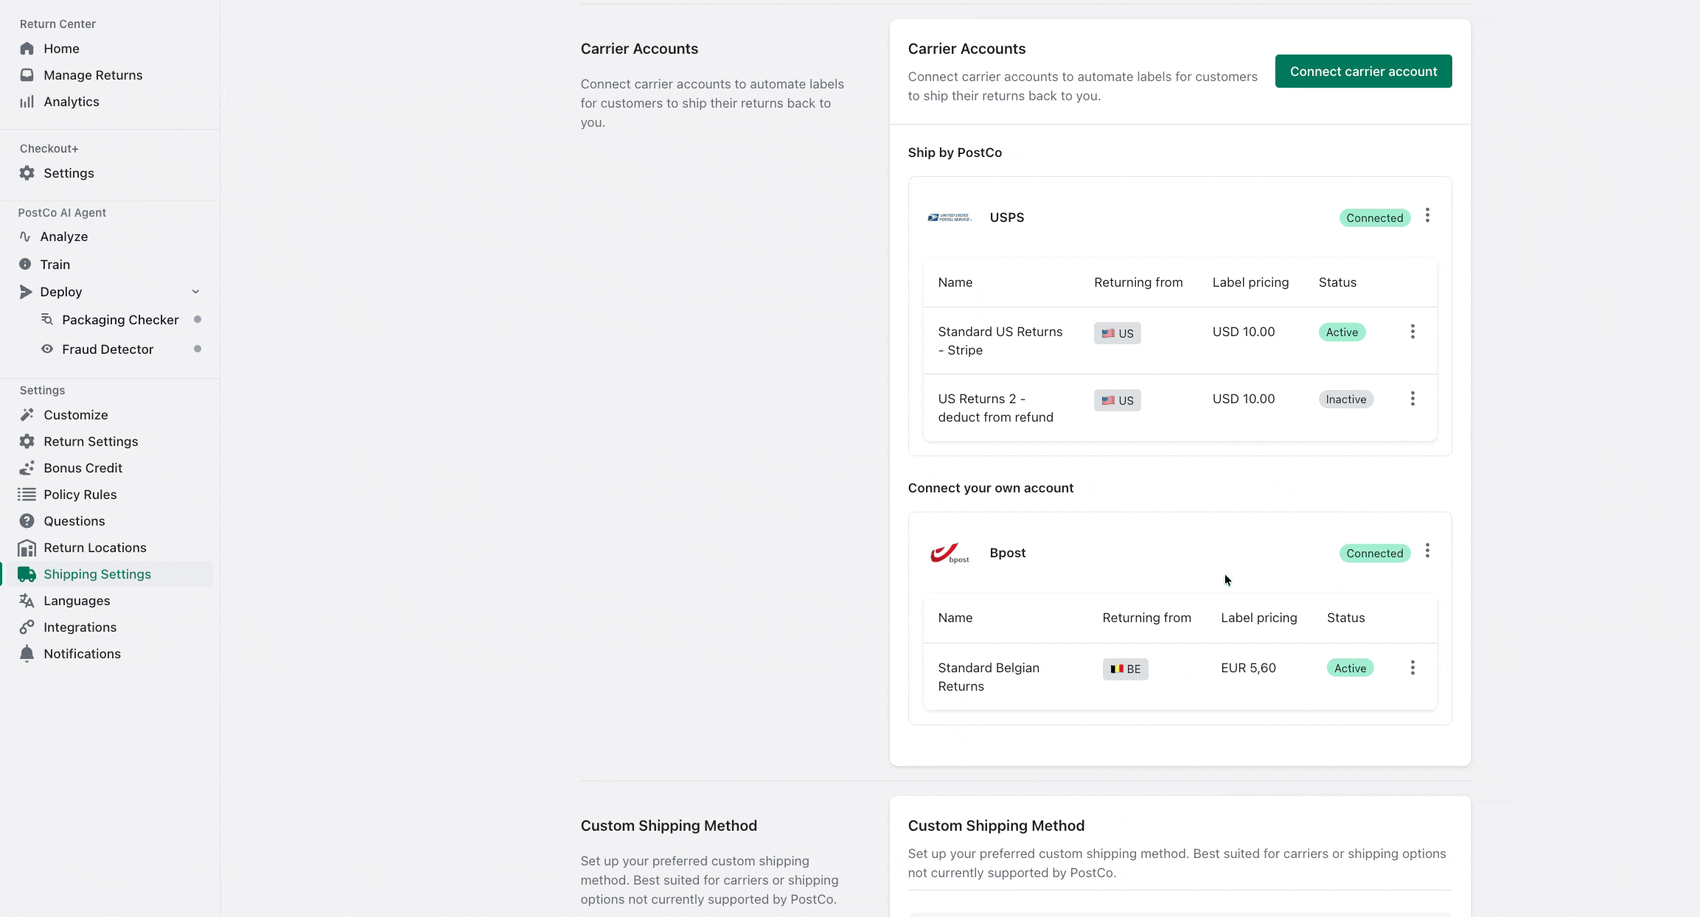1700x917 pixels.
Task: Click the Packaging Checker status dot
Action: point(197,320)
